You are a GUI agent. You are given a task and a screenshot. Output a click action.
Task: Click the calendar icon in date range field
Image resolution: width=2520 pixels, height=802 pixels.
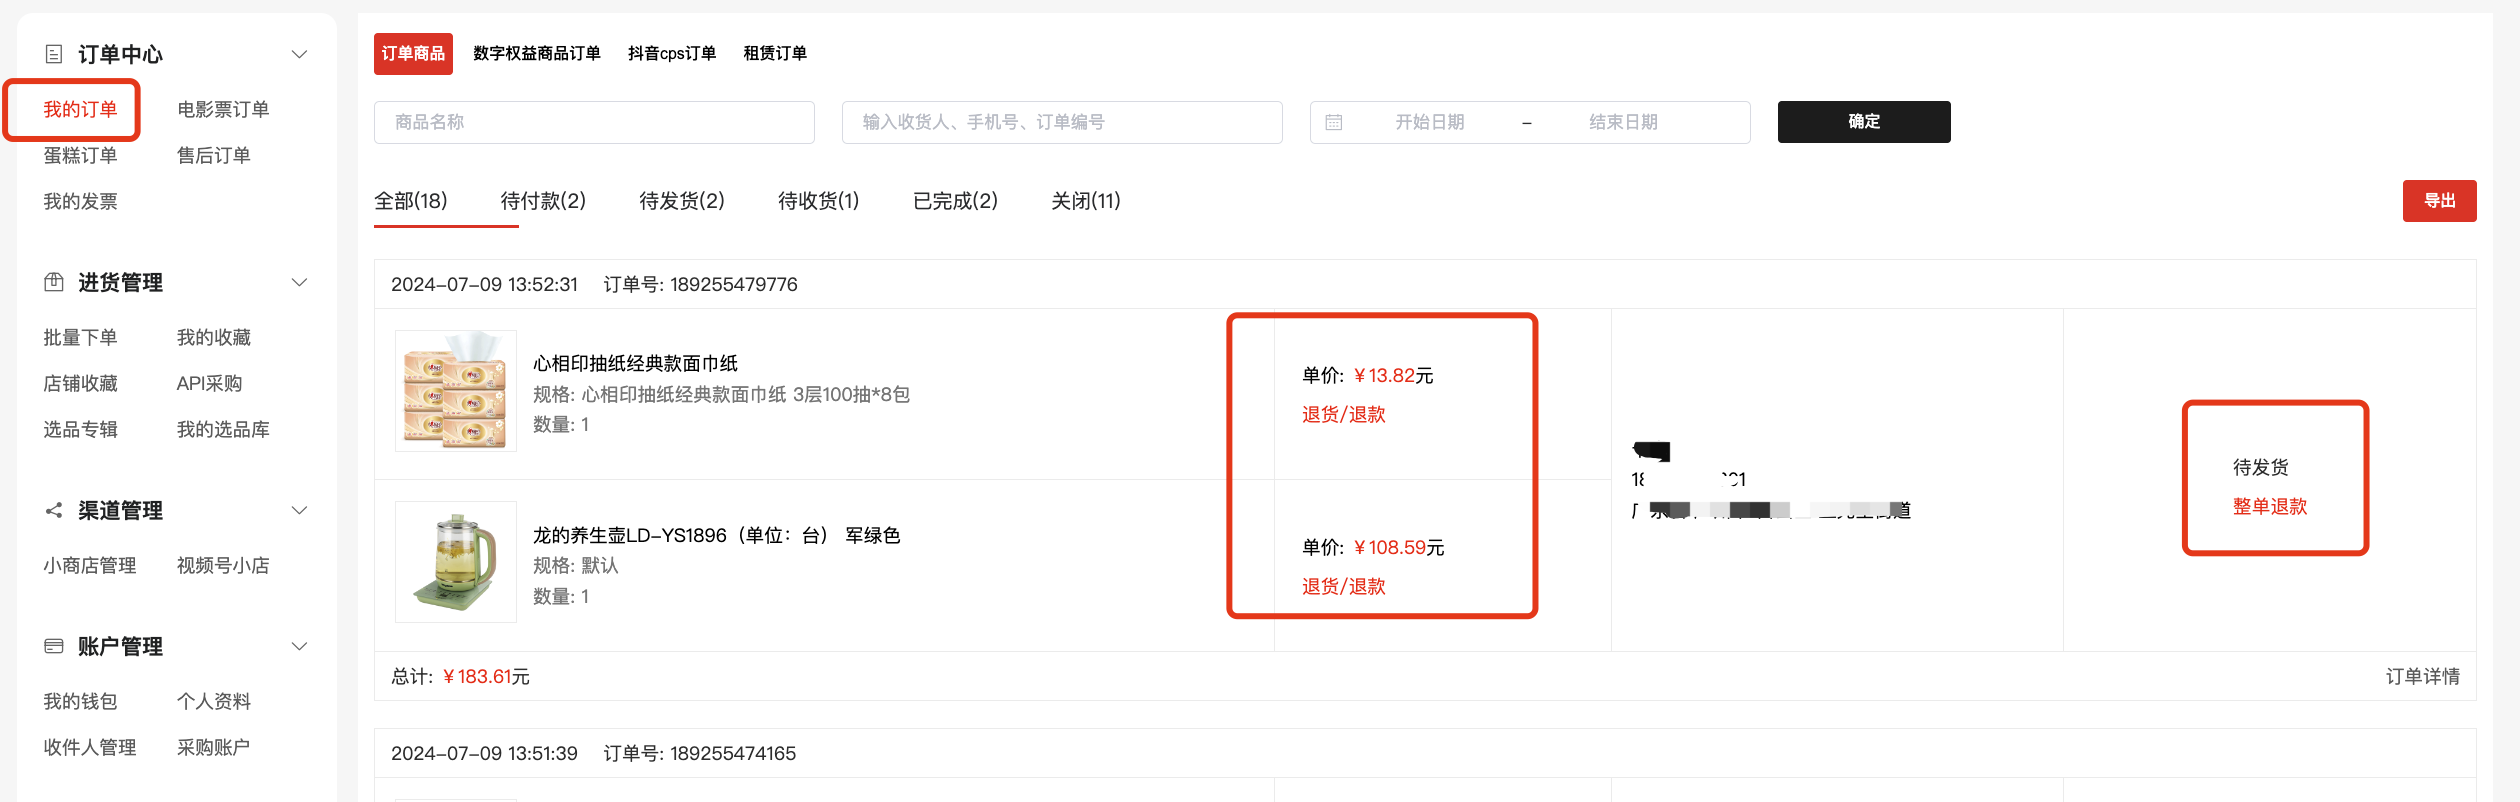click(x=1333, y=122)
